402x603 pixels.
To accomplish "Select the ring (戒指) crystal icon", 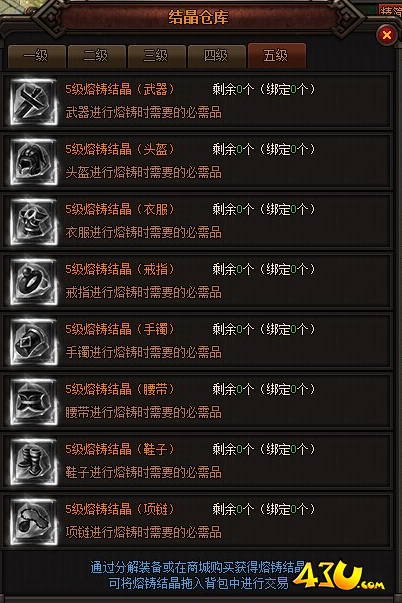I will (x=34, y=282).
